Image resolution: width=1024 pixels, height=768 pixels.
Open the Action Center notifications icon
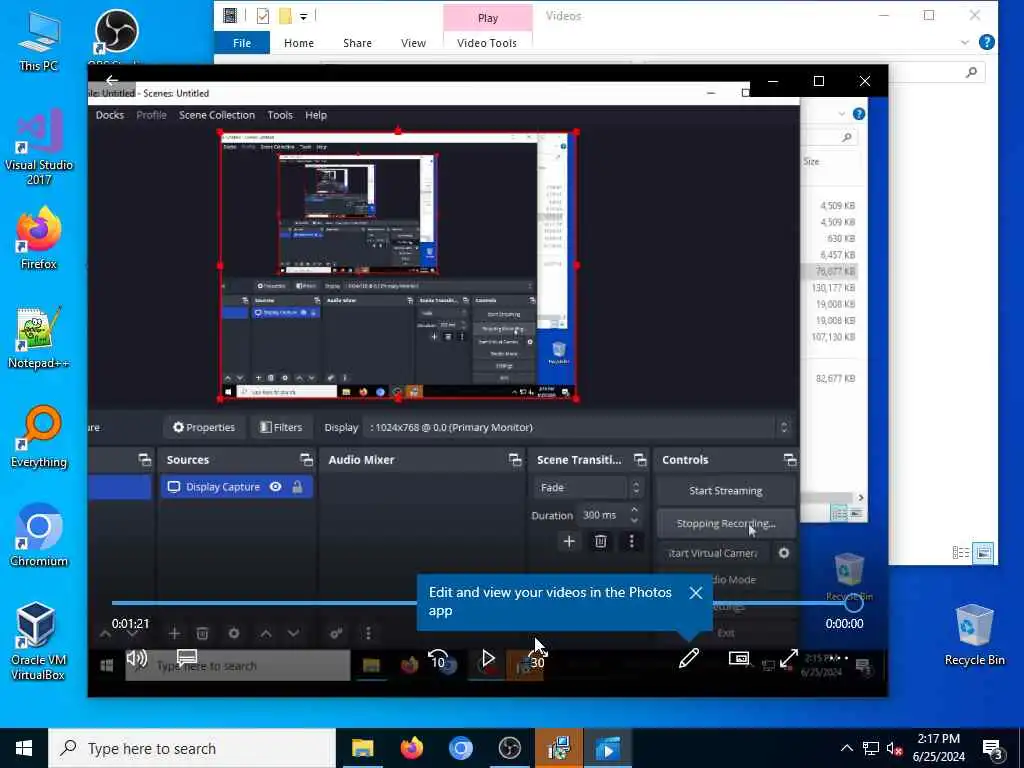click(x=993, y=749)
